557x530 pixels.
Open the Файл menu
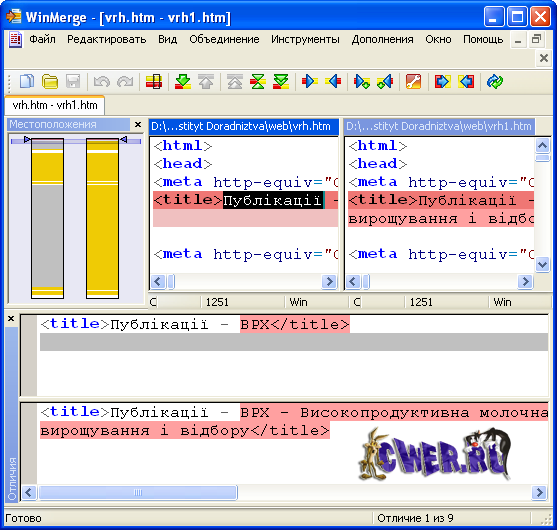(42, 39)
